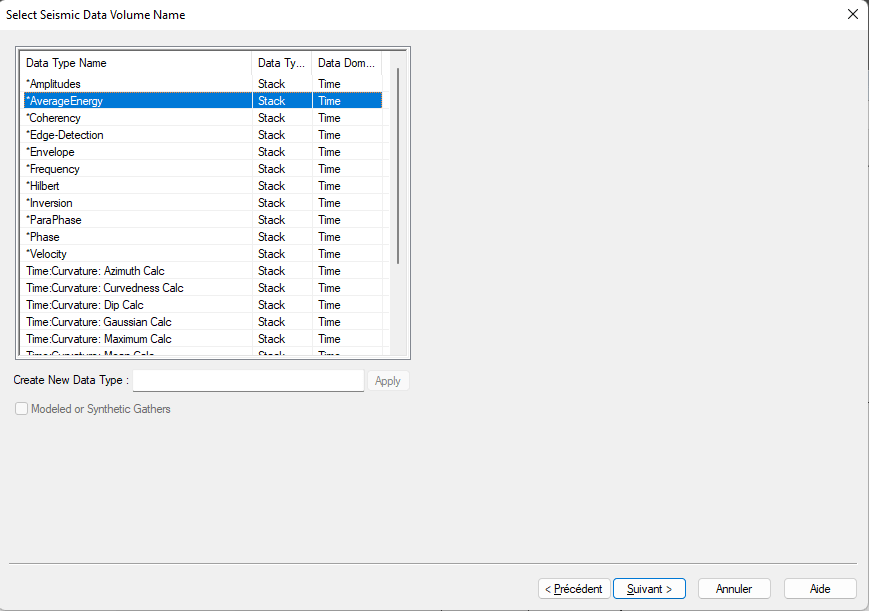Select Time:Curvature: Azimuth Calc row

click(95, 271)
